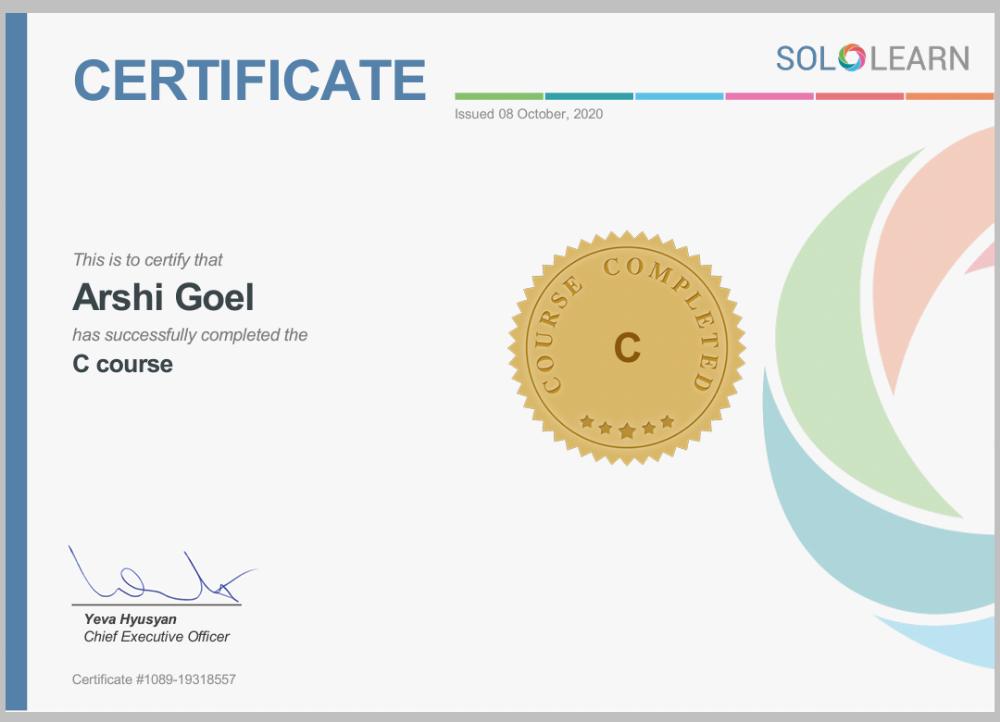The width and height of the screenshot is (1000, 722).
Task: Select the letter C inside the seal
Action: (x=627, y=348)
